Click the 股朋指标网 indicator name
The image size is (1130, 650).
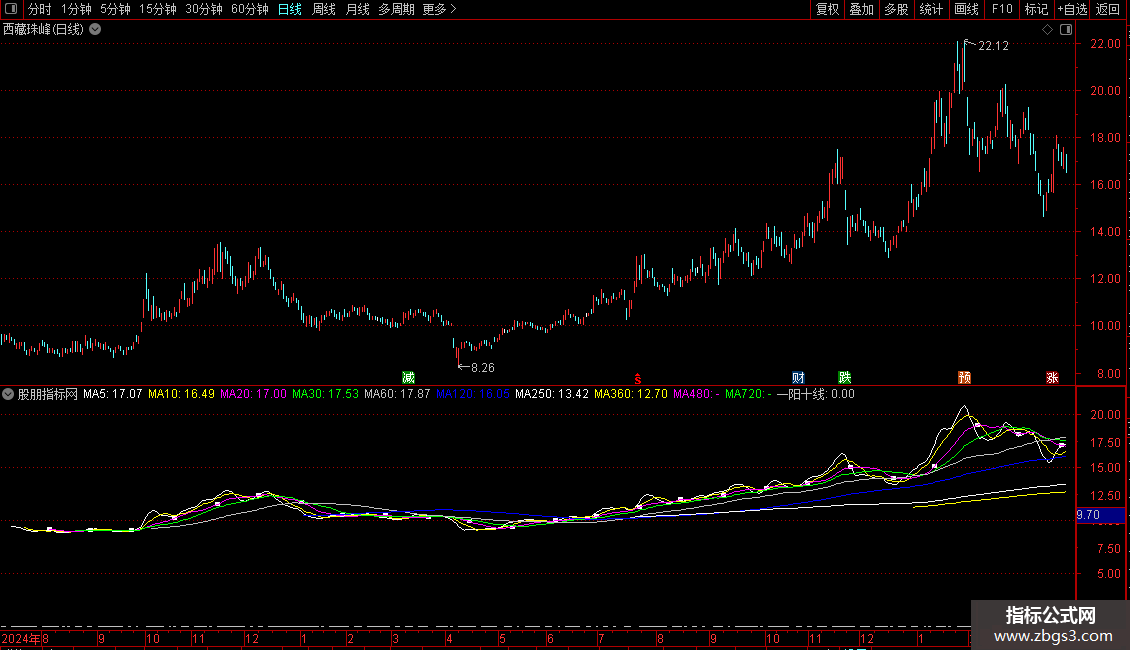pyautogui.click(x=48, y=394)
